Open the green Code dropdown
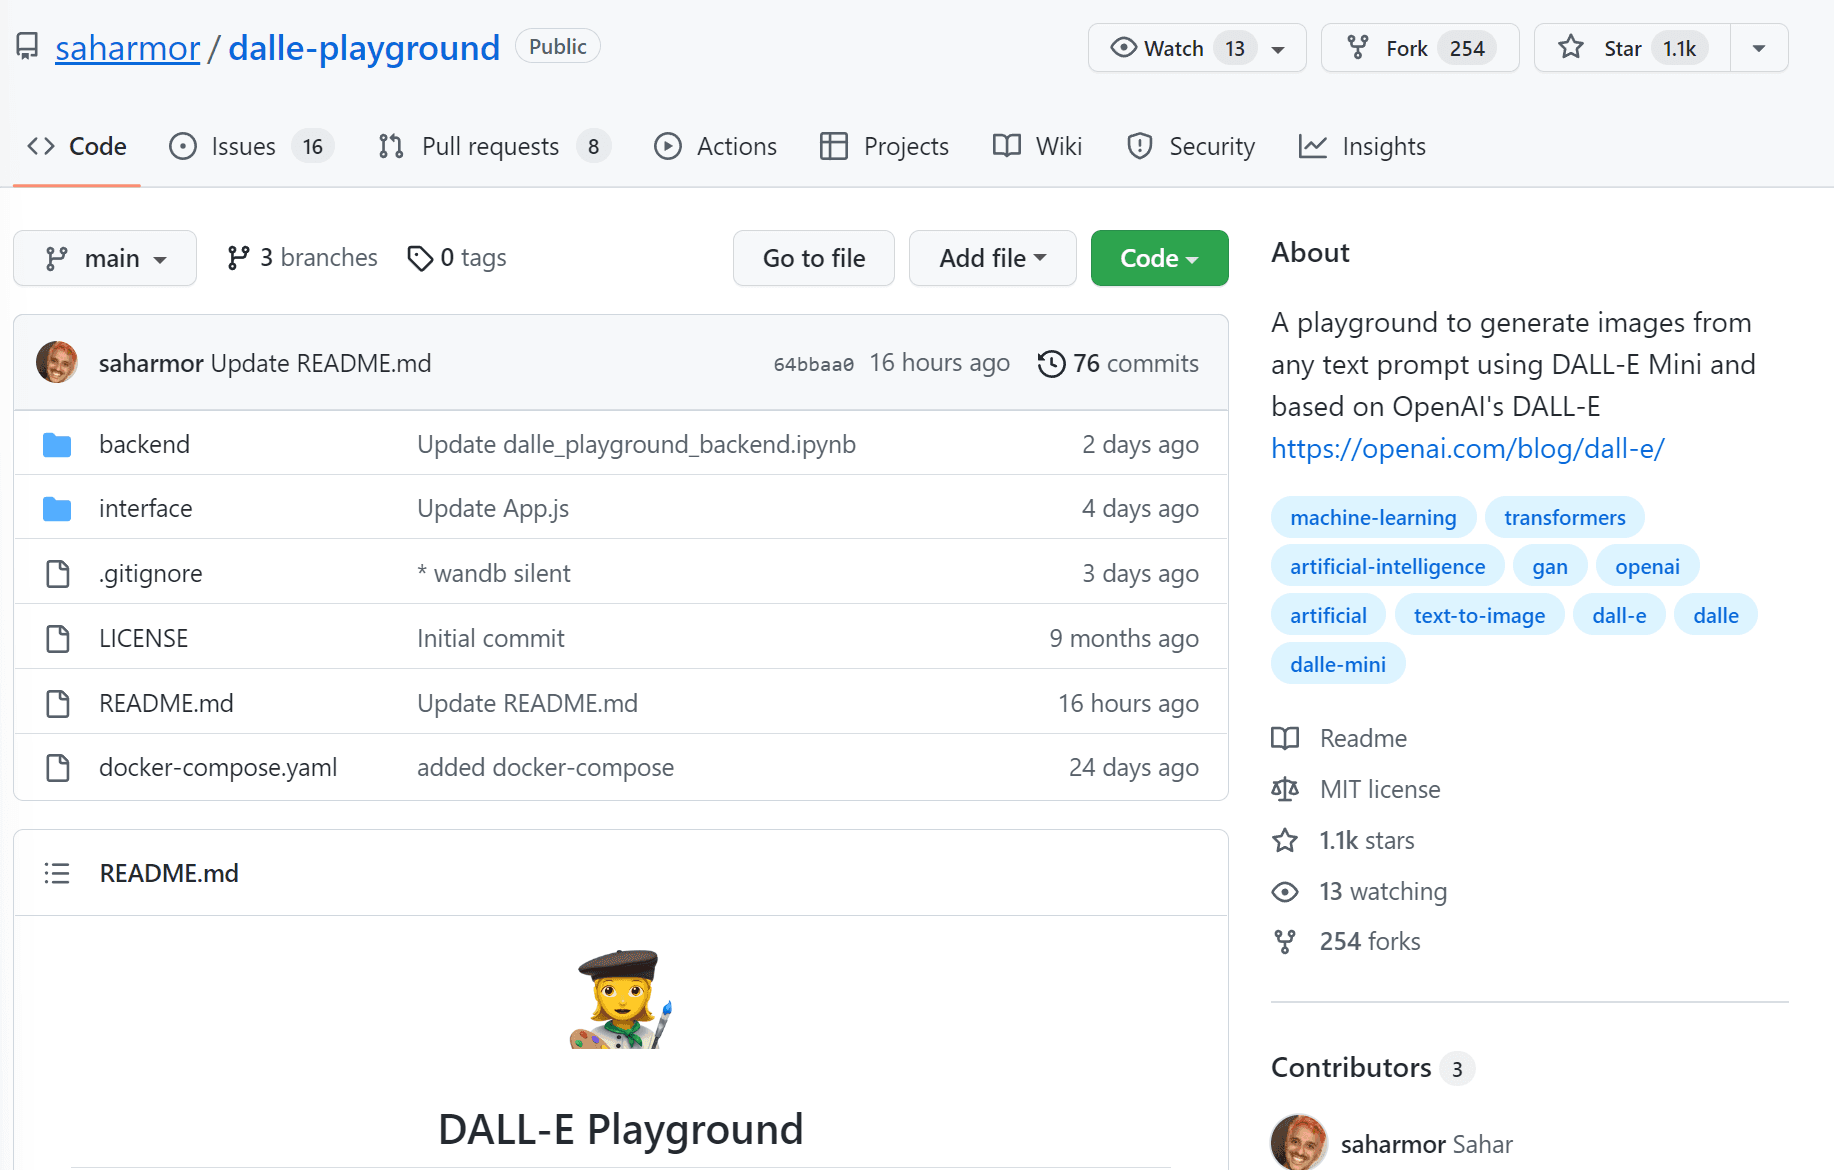 [x=1159, y=258]
